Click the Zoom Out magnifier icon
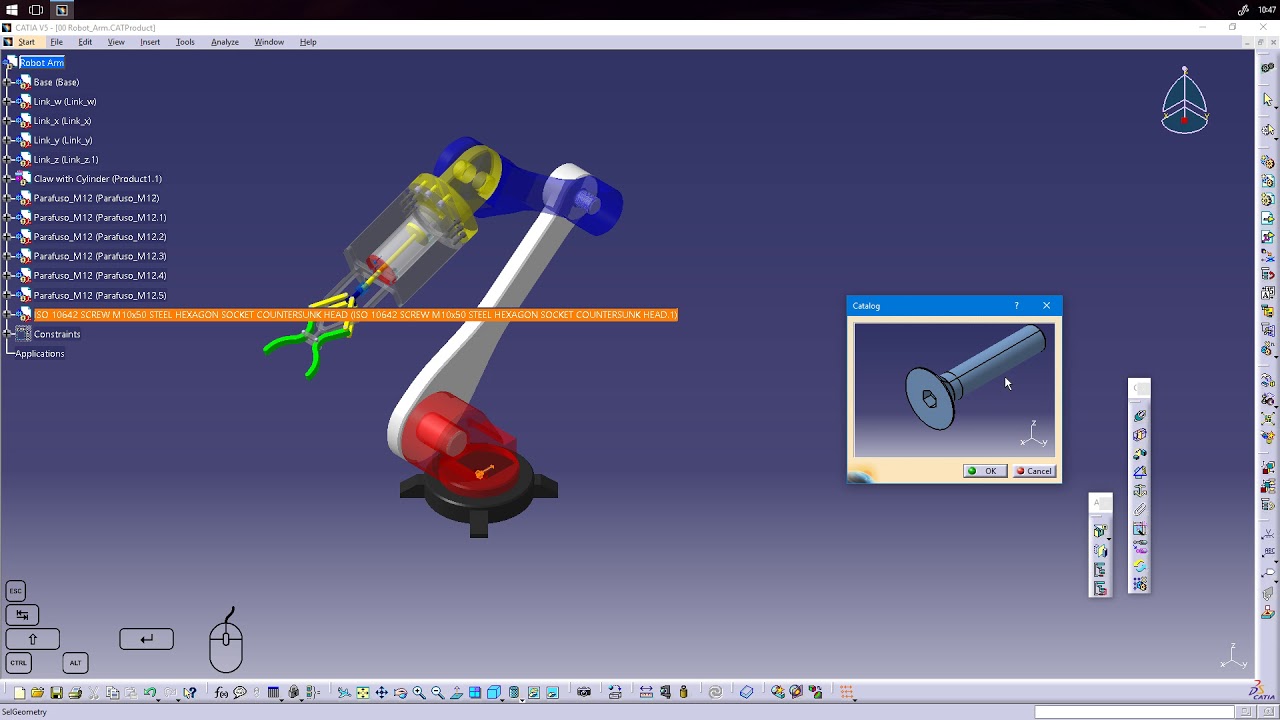Viewport: 1280px width, 720px height. coord(437,692)
